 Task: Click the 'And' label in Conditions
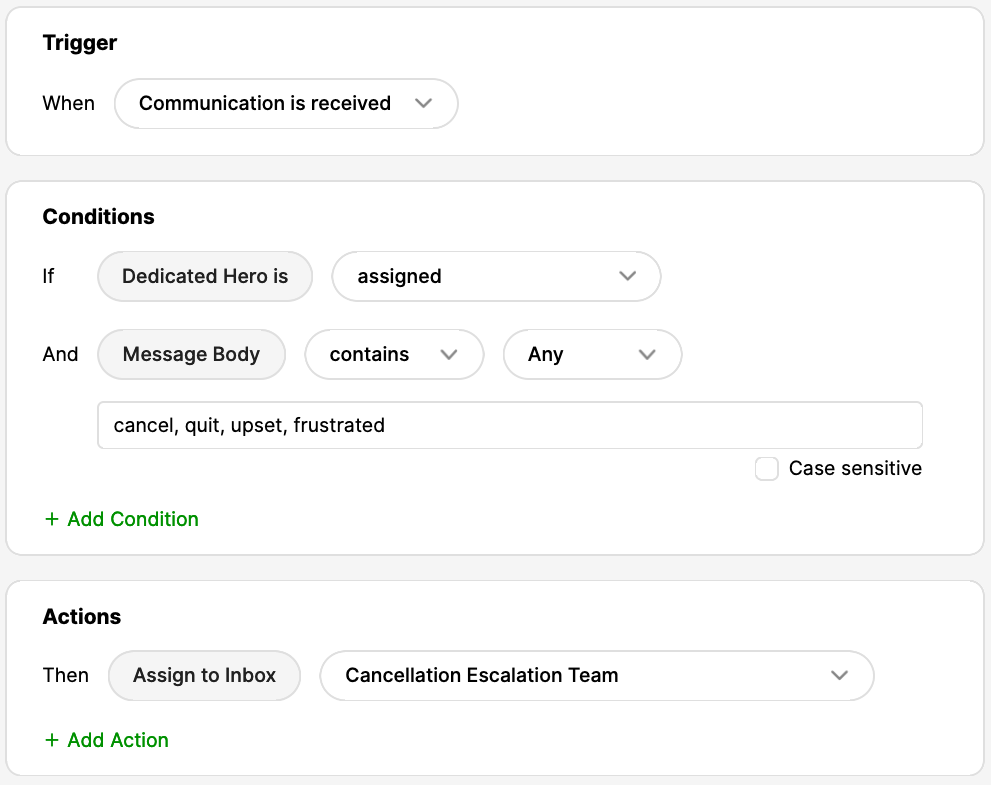(x=60, y=355)
